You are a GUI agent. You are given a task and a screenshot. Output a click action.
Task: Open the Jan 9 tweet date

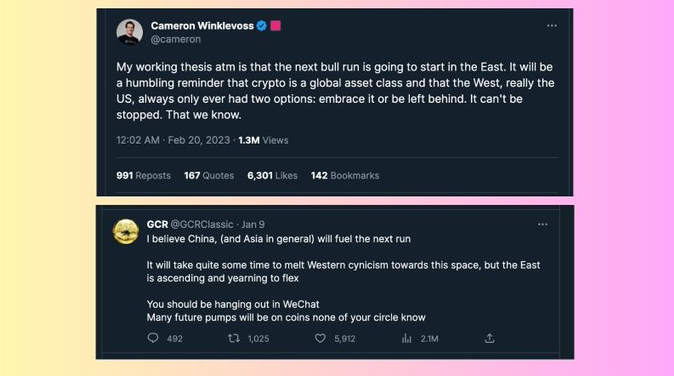(x=253, y=224)
